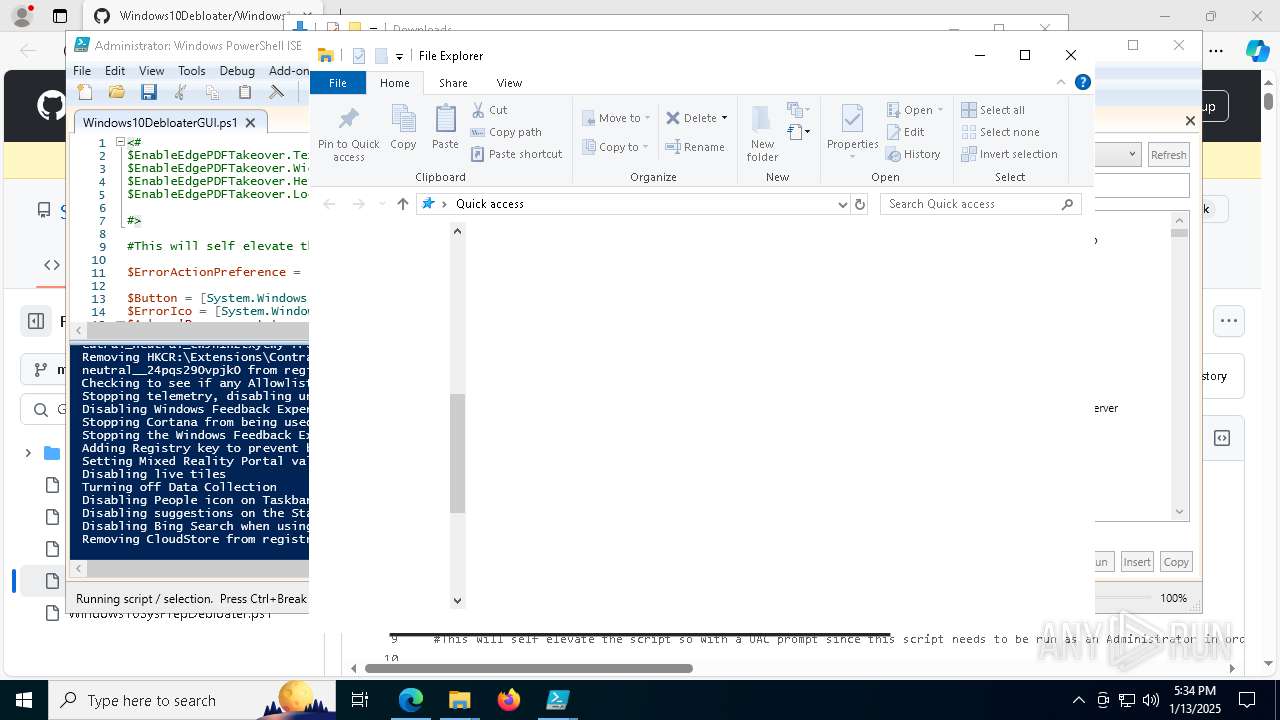Click Open folder icon in PowerShell ISE toolbar
This screenshot has height=720, width=1280.
coord(117,92)
